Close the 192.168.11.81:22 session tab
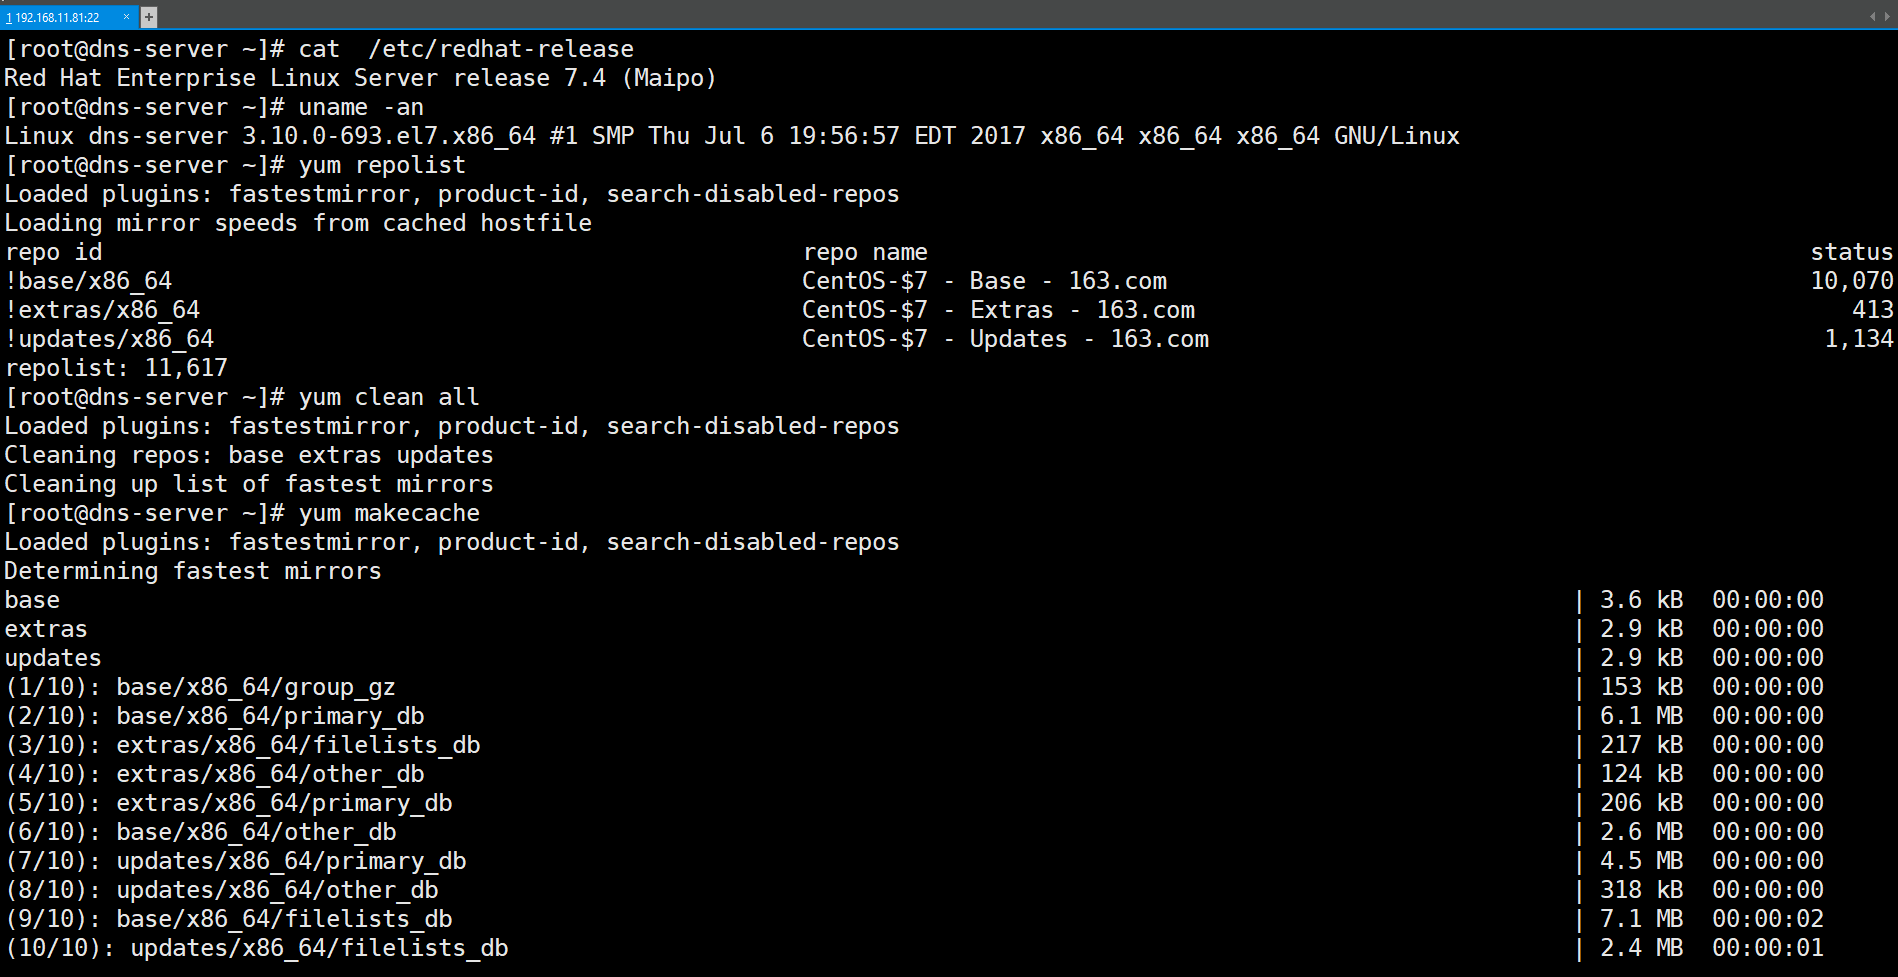 [x=126, y=17]
